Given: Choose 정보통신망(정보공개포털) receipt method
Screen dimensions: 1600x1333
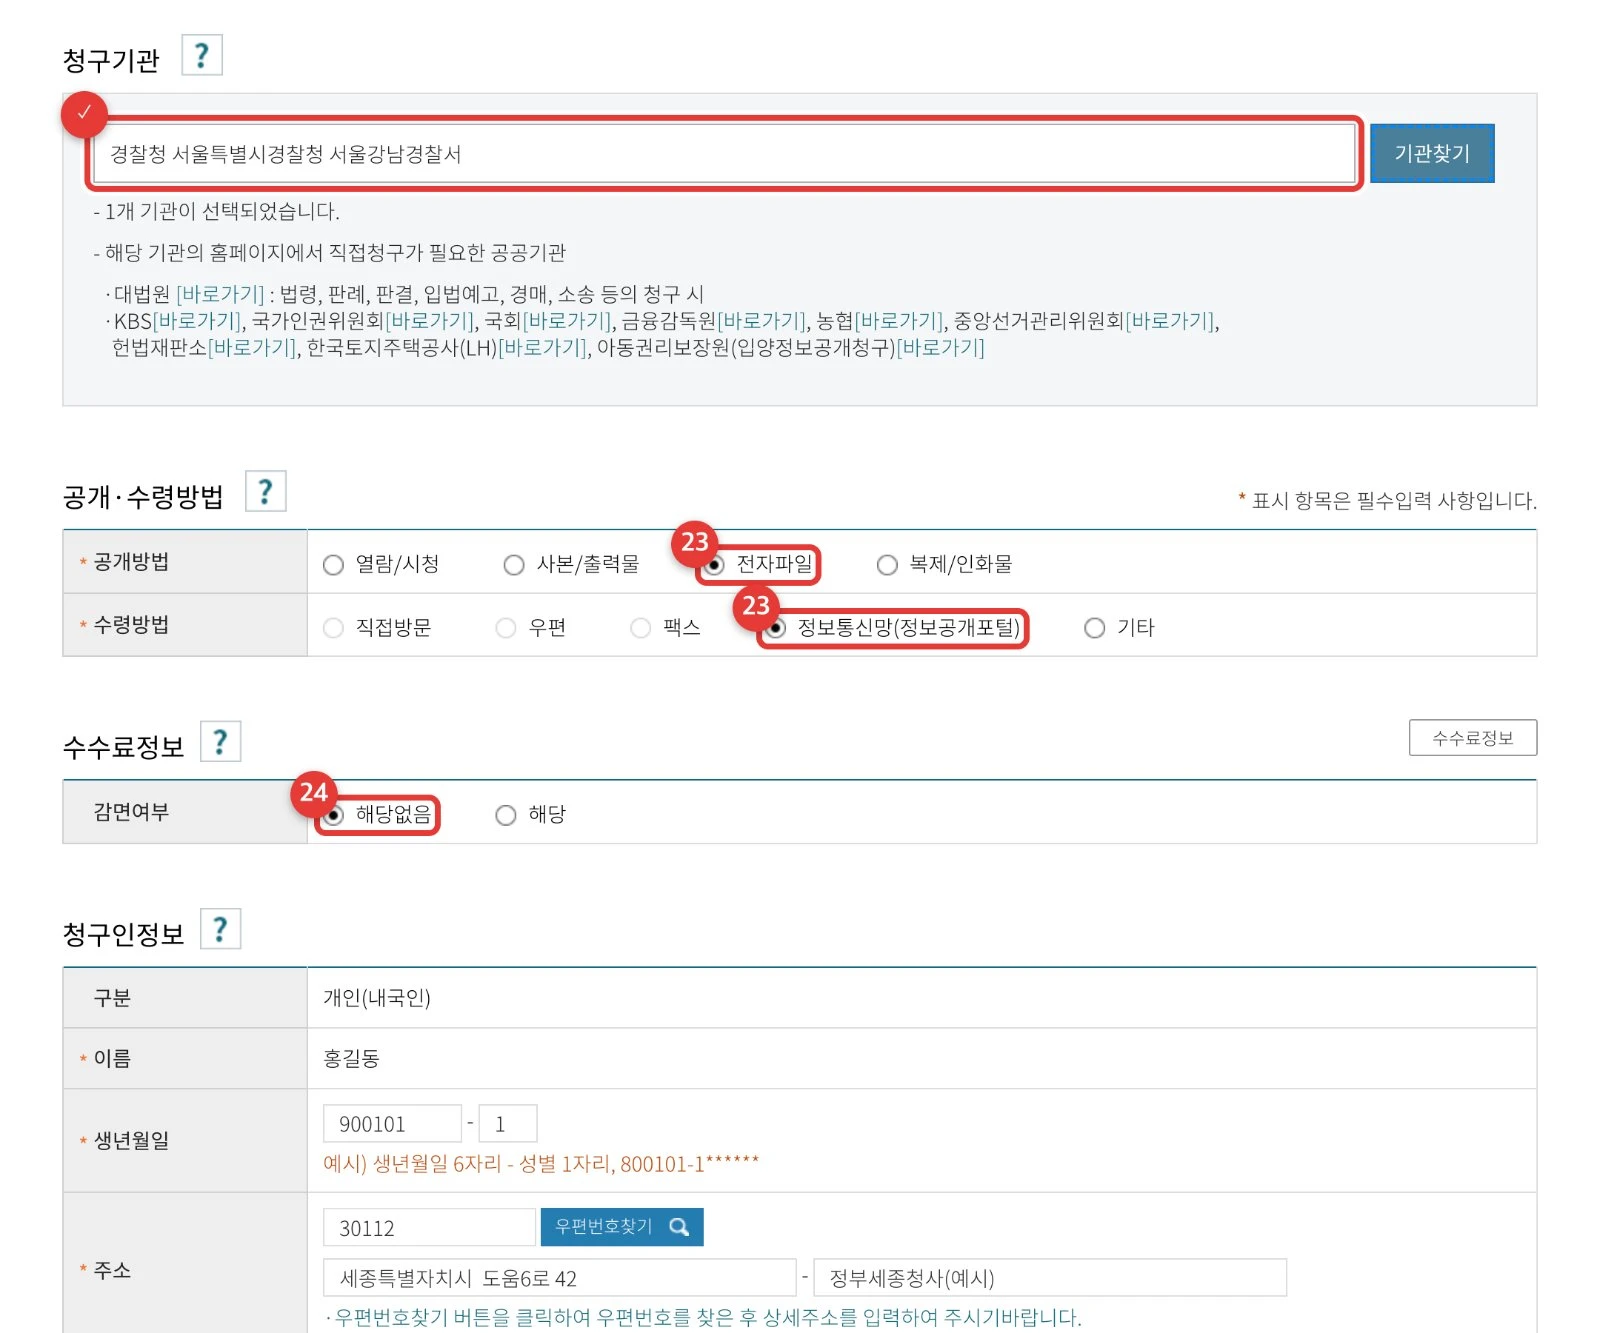Looking at the screenshot, I should (775, 628).
